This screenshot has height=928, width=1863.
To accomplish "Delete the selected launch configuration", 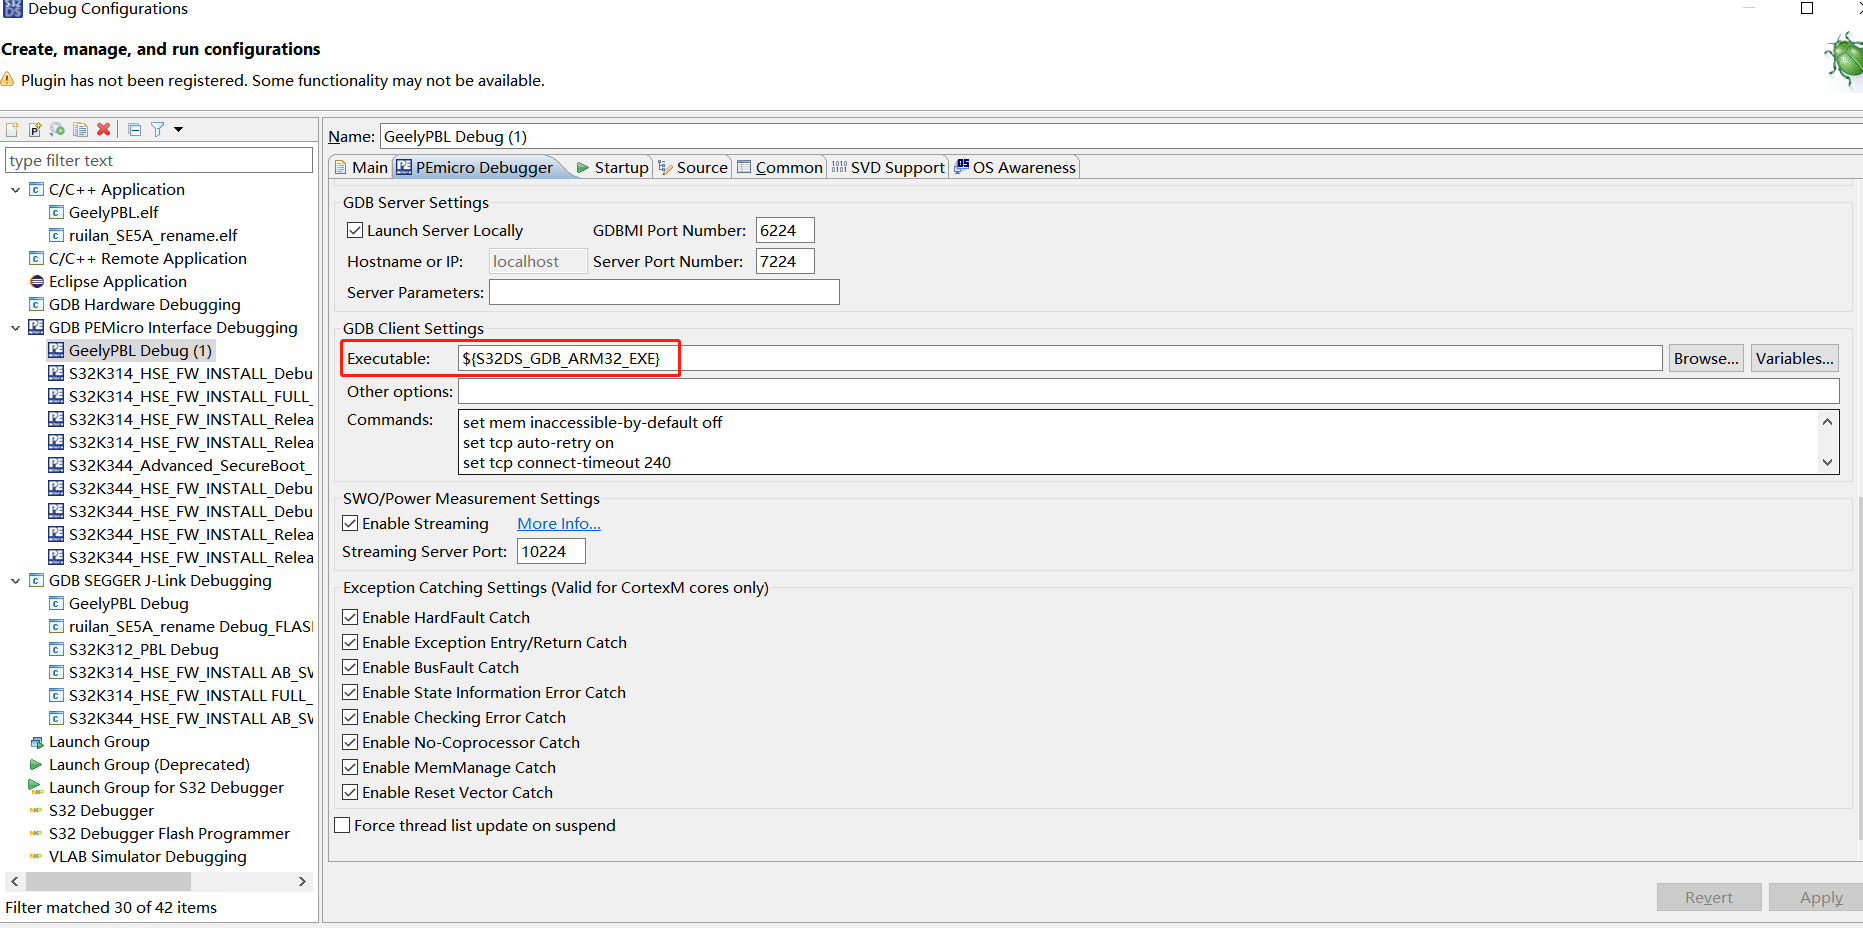I will click(103, 129).
